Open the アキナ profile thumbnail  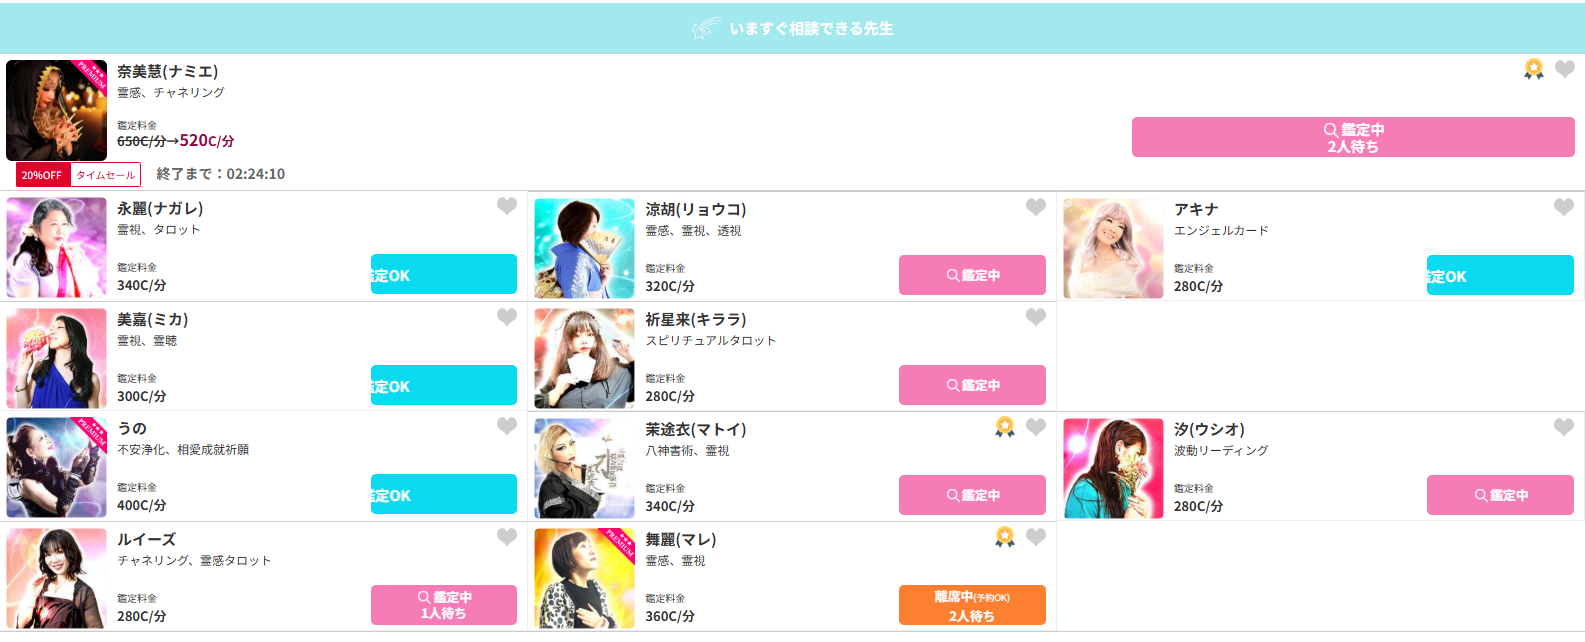coord(1113,248)
